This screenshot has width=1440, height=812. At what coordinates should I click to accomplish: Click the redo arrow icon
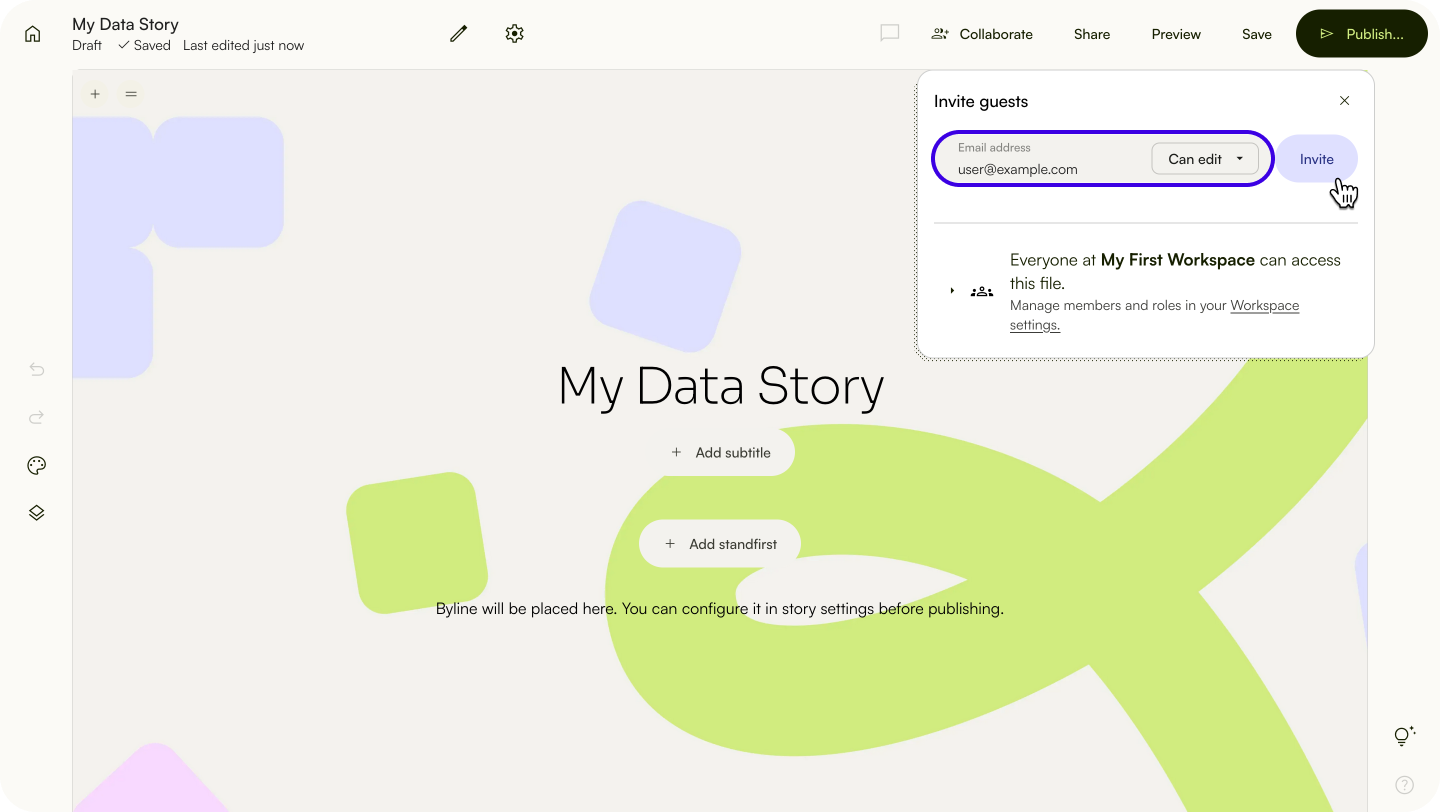[x=37, y=417]
